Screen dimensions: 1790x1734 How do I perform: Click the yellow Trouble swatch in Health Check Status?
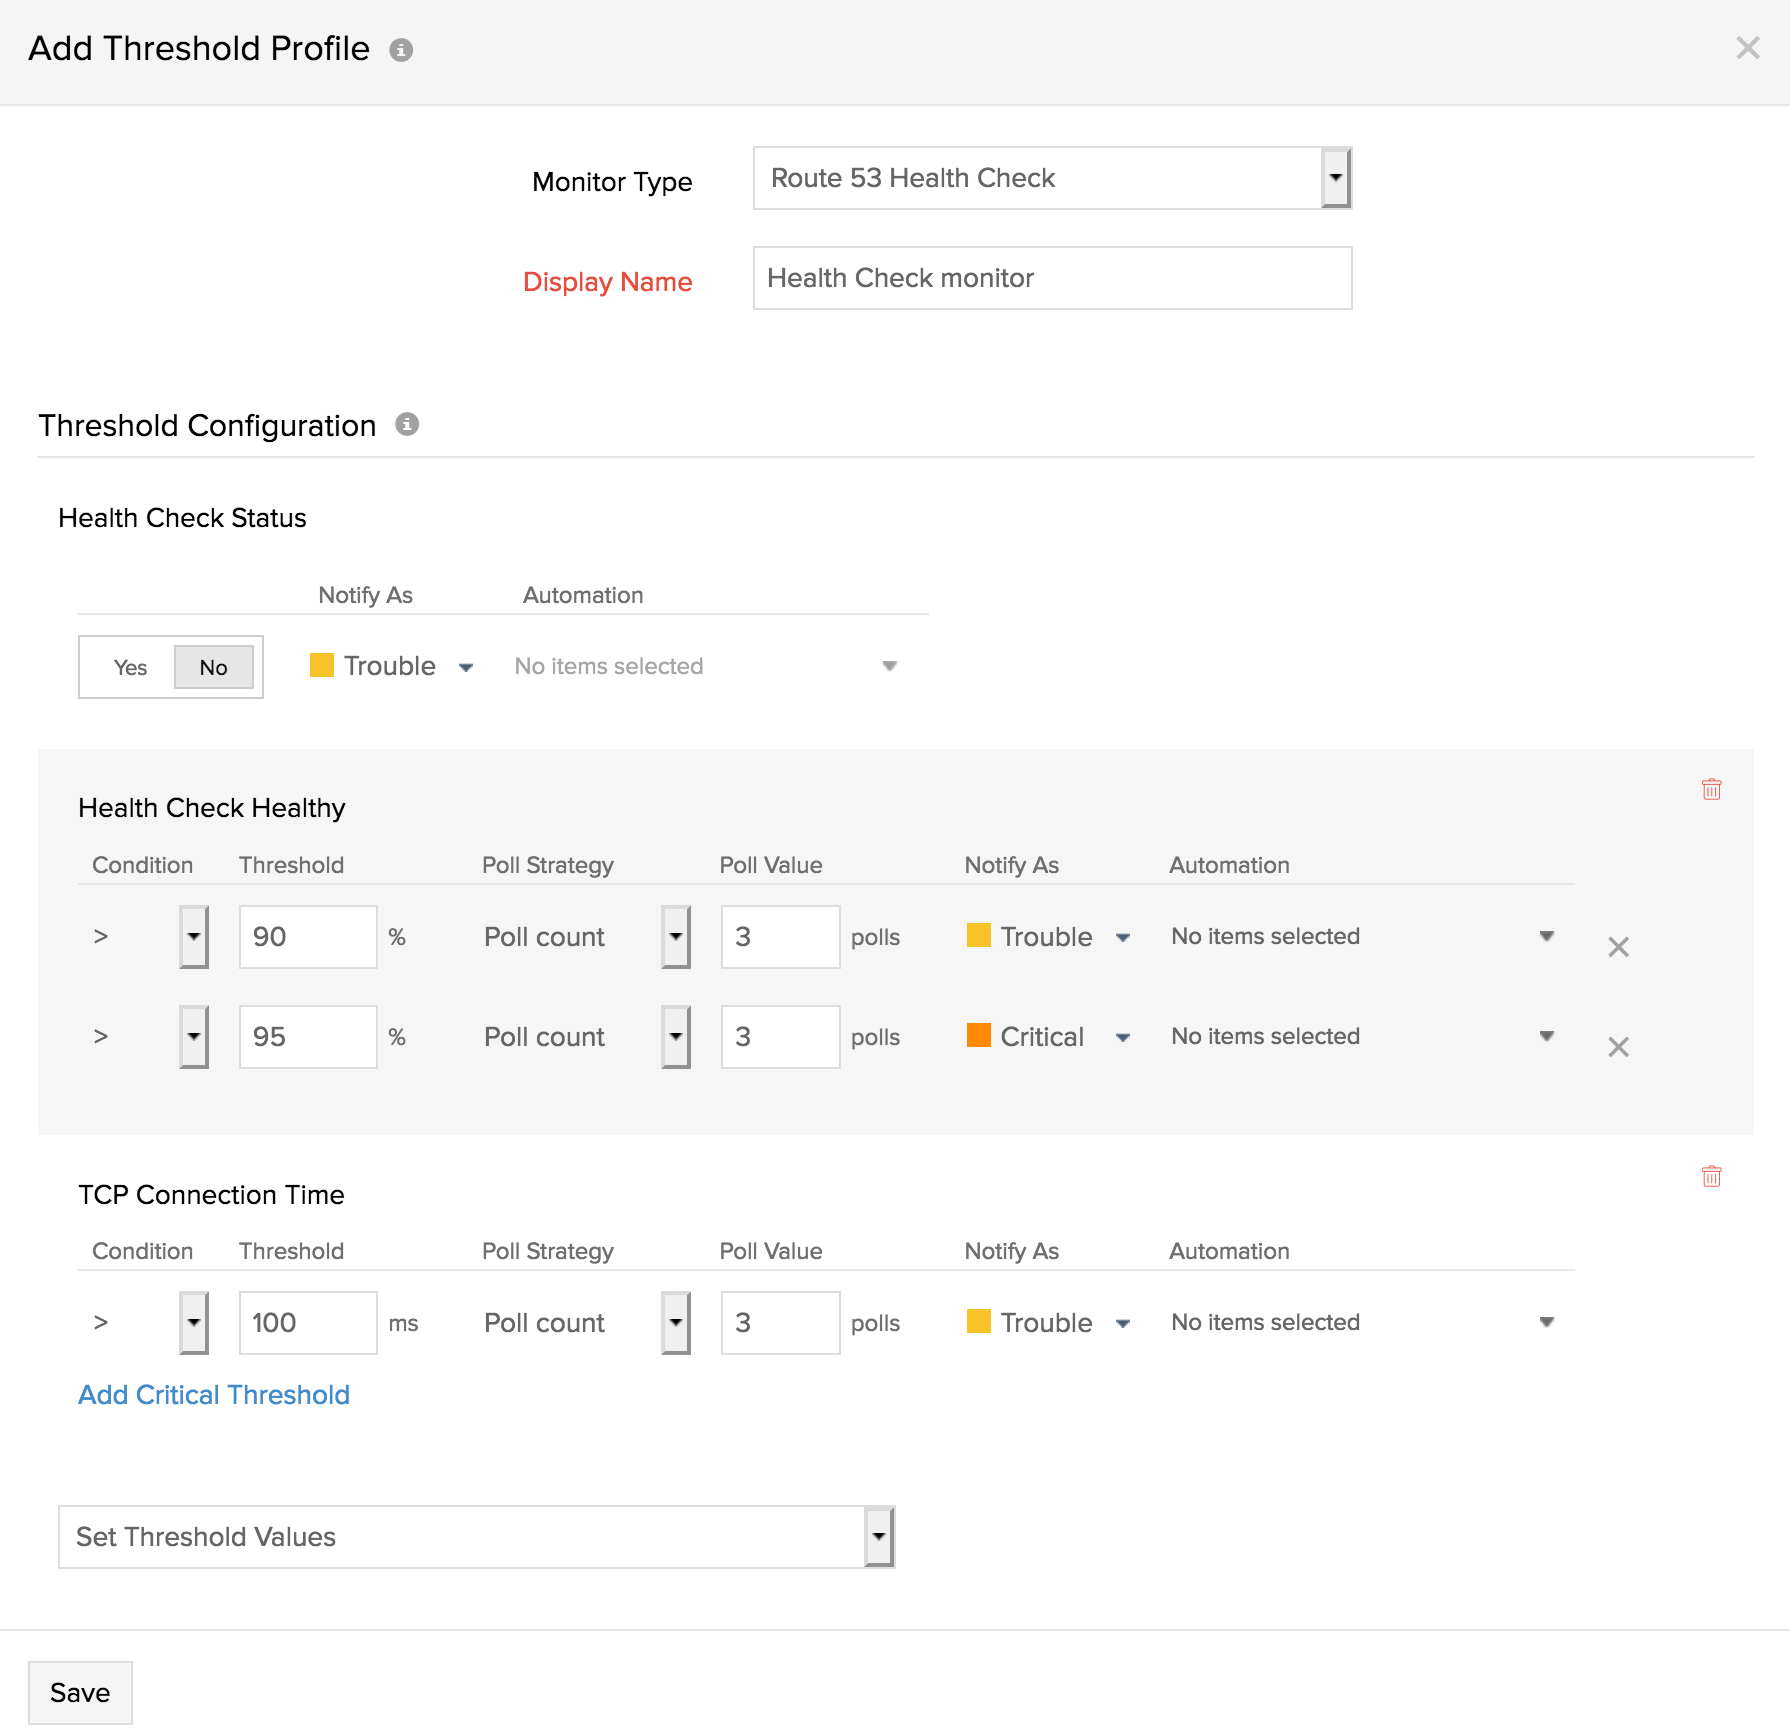pos(322,665)
